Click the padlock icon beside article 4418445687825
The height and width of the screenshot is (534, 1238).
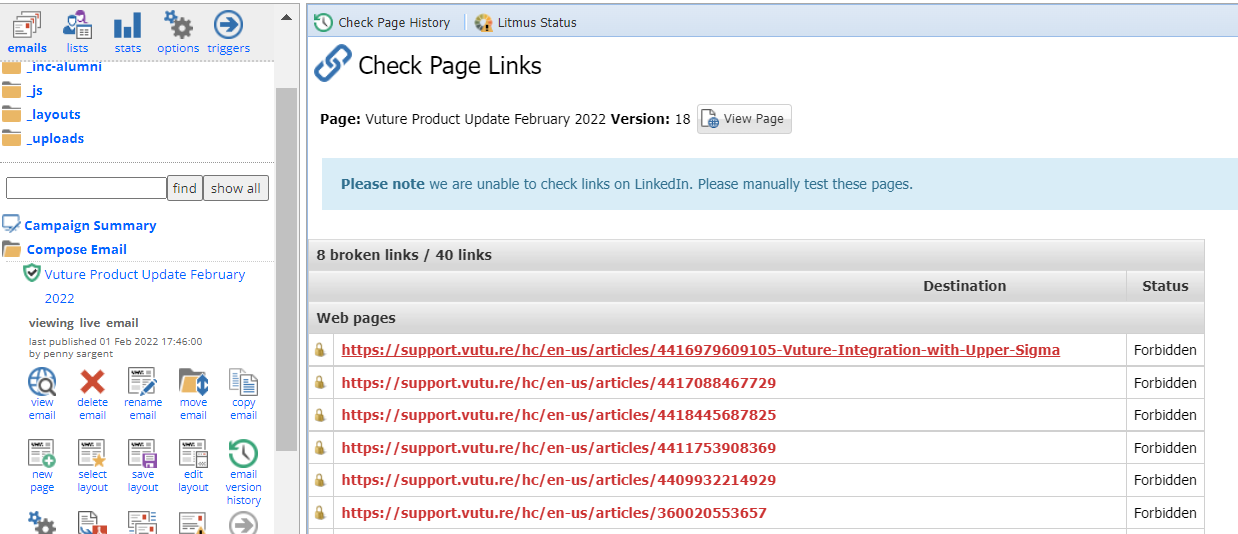(x=320, y=414)
